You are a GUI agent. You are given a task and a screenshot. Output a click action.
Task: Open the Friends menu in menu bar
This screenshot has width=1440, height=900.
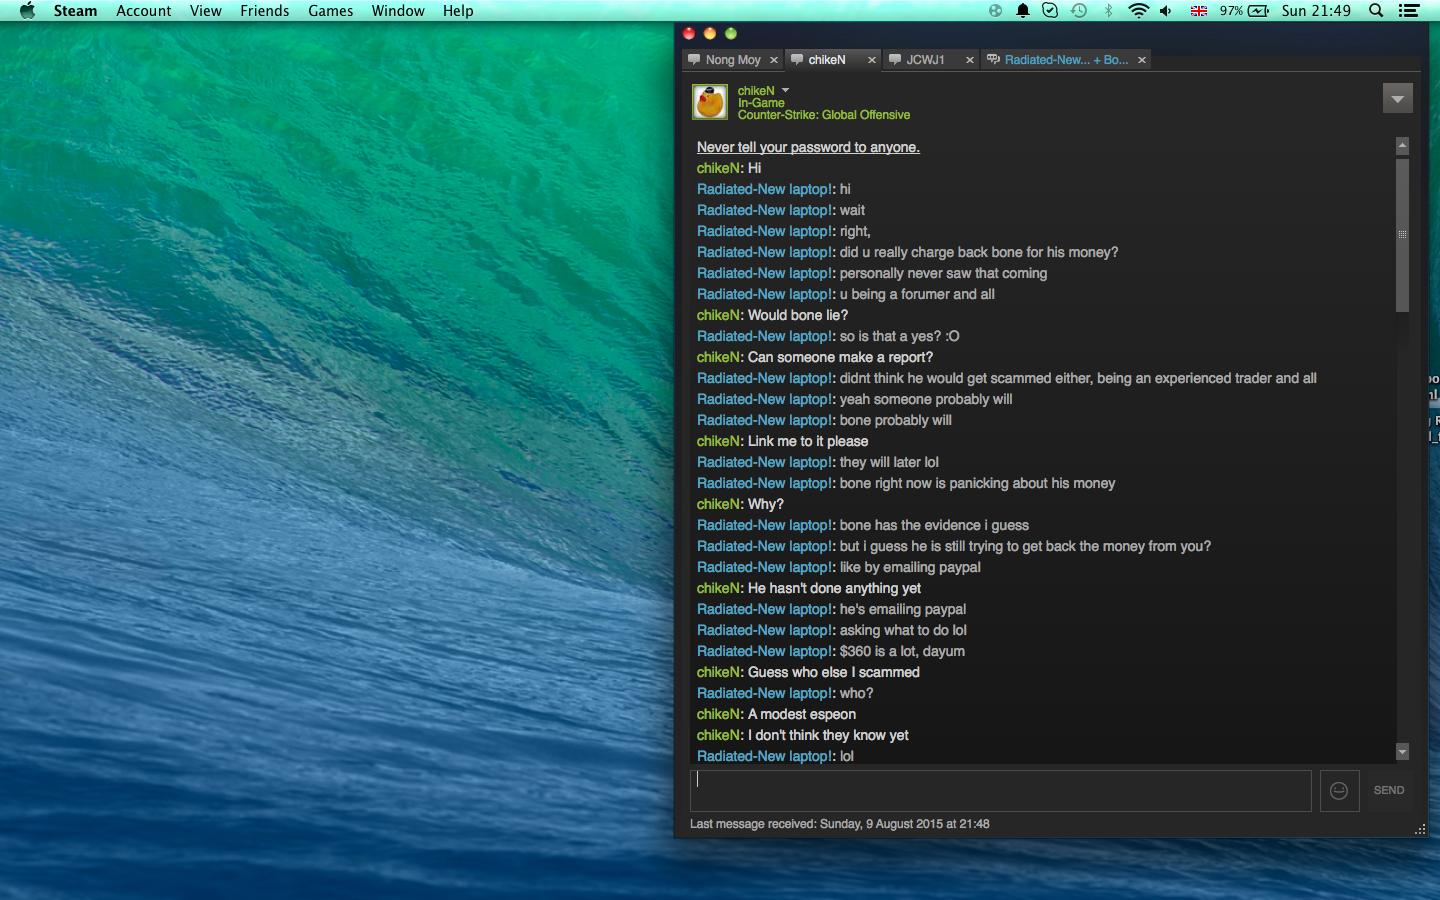tap(264, 11)
